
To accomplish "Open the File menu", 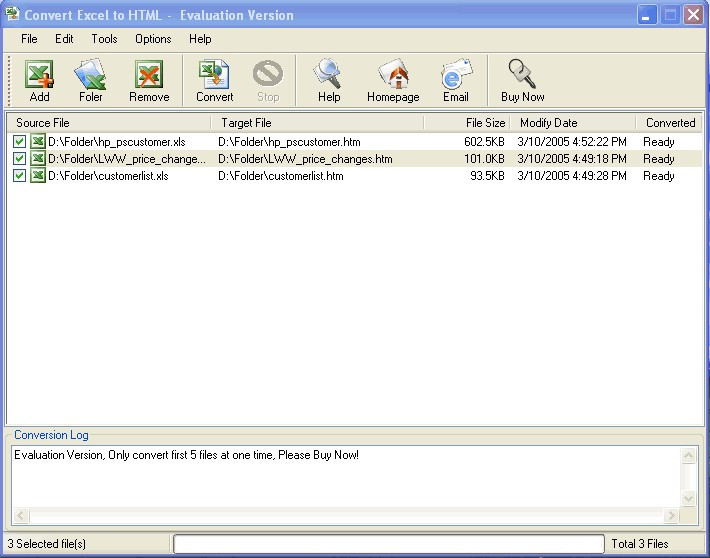I will click(29, 39).
